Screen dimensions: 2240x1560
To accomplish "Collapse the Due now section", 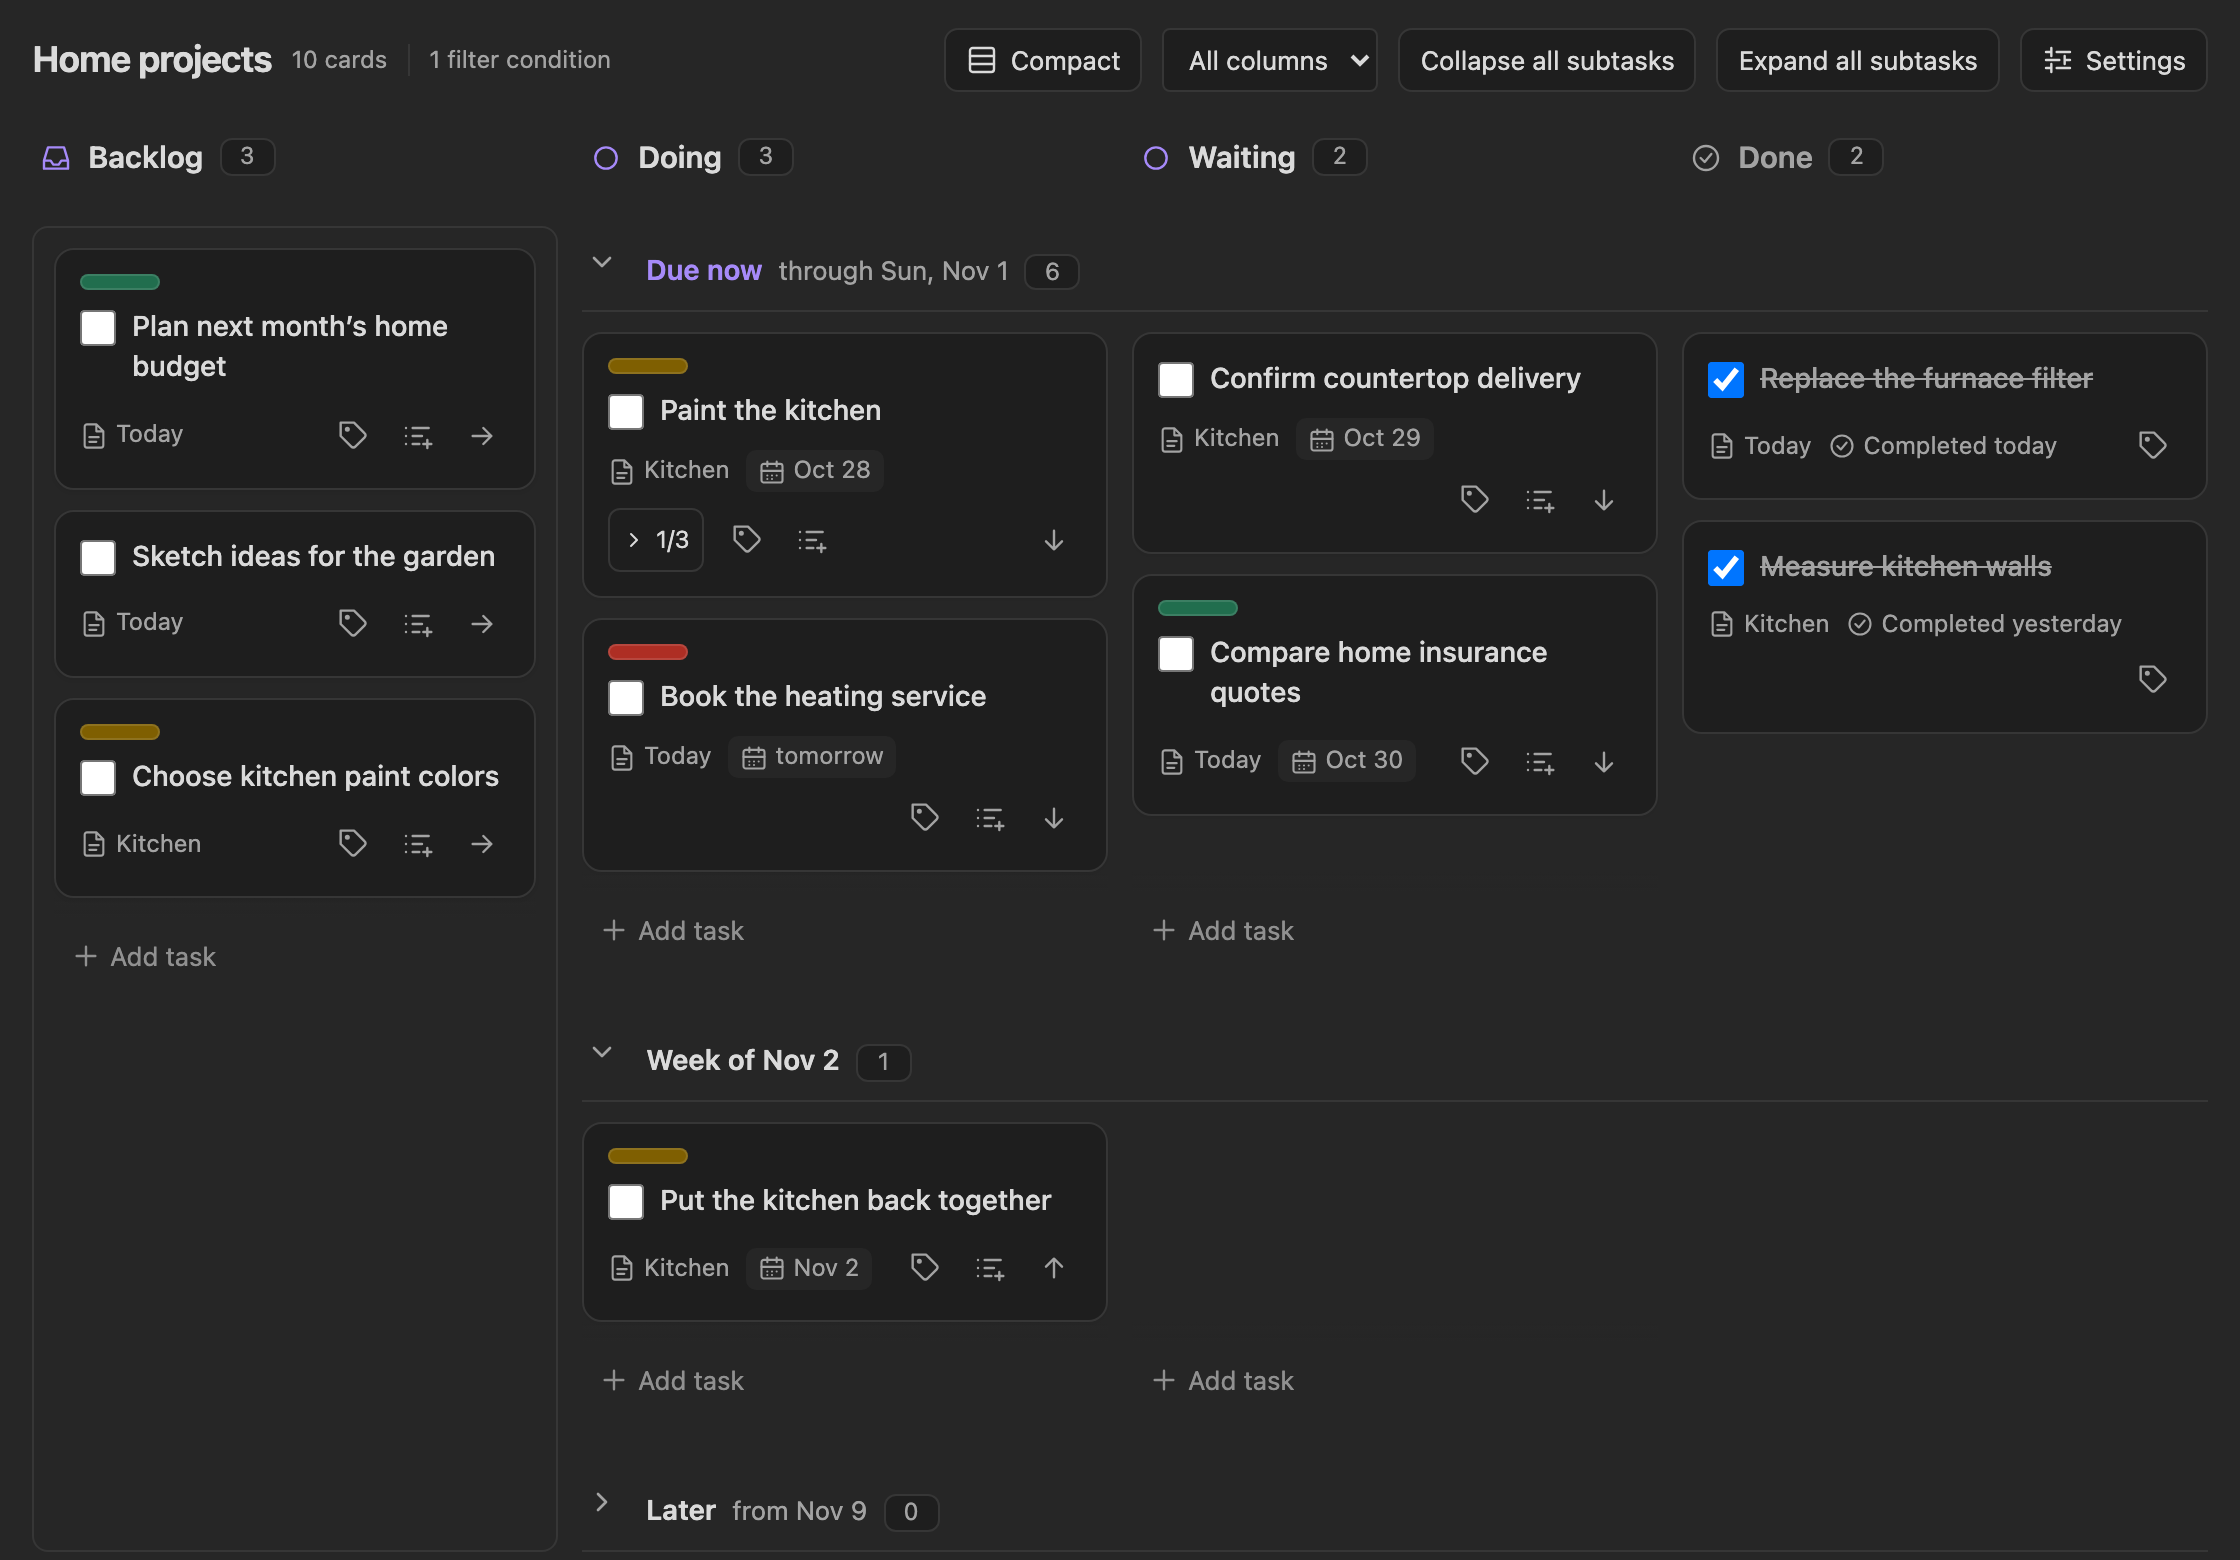I will (602, 262).
